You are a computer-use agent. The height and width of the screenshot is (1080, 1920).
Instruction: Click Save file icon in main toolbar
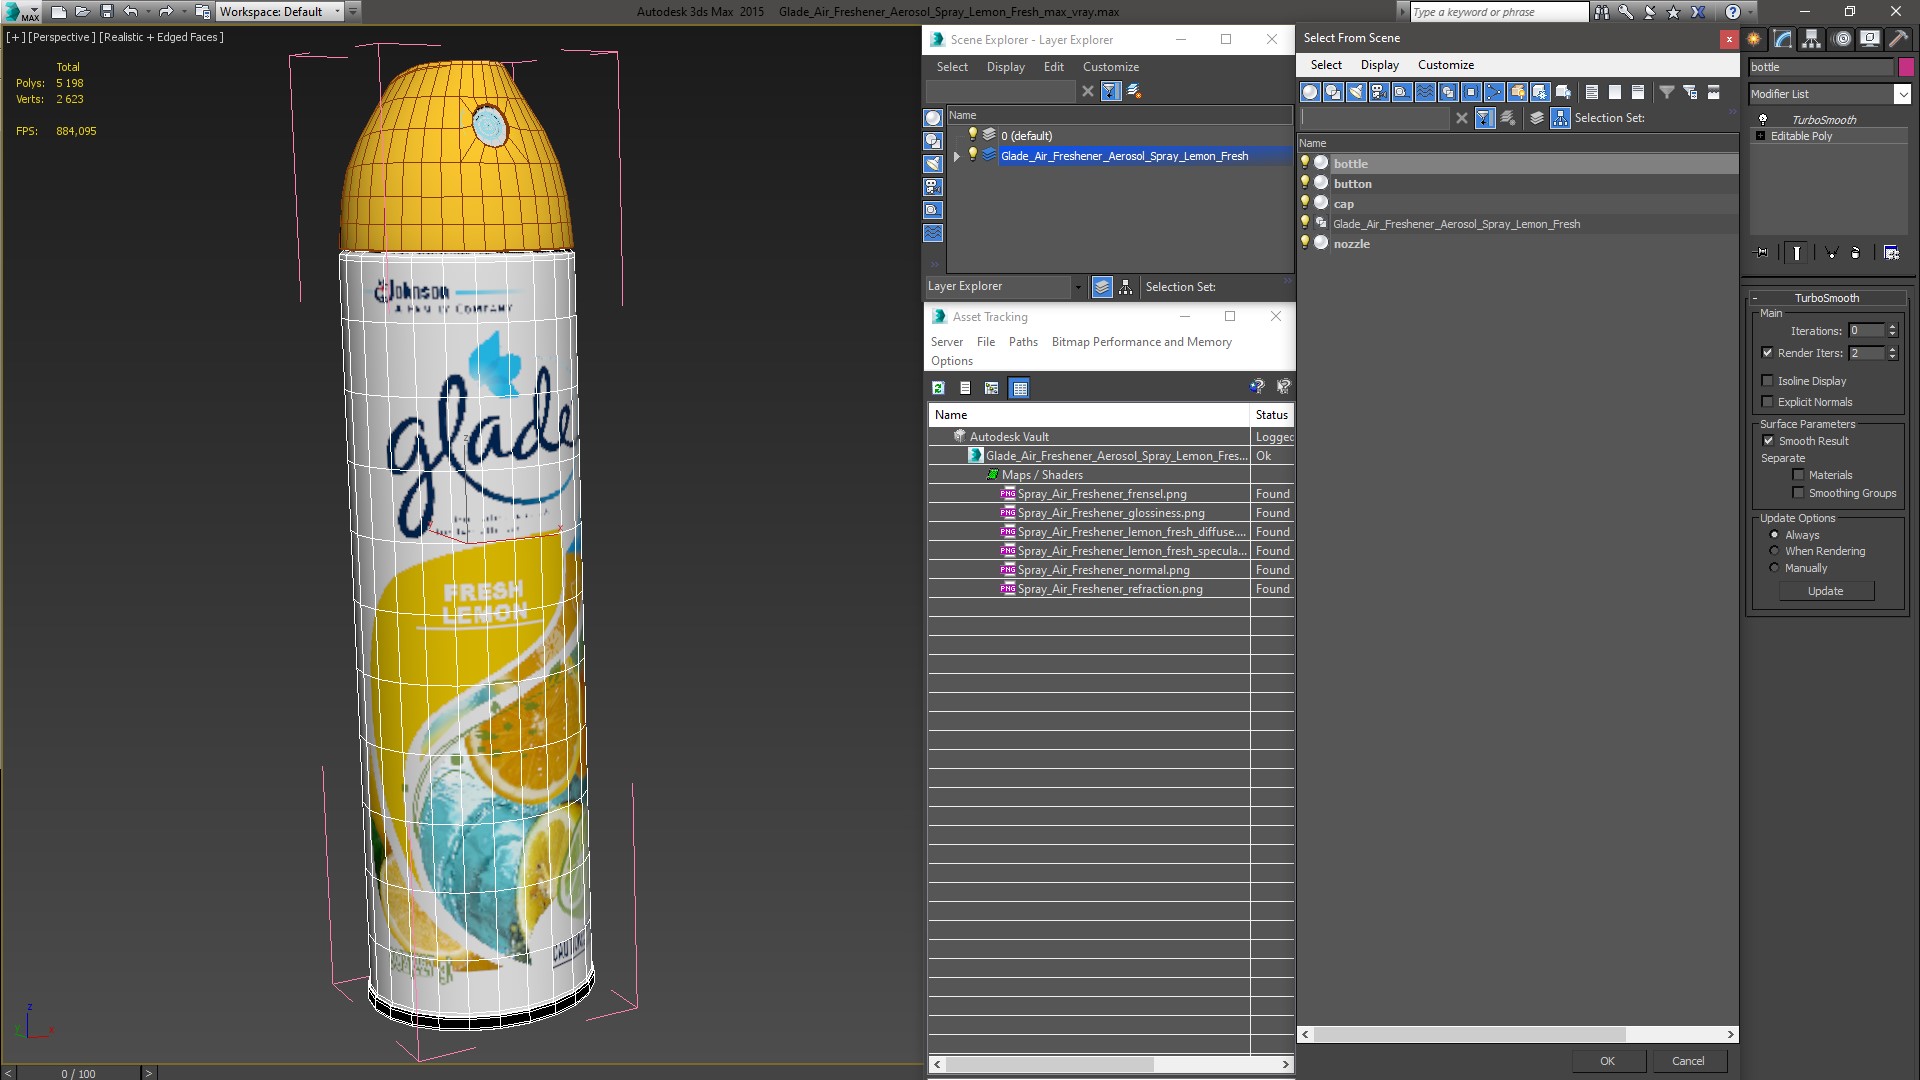click(107, 12)
